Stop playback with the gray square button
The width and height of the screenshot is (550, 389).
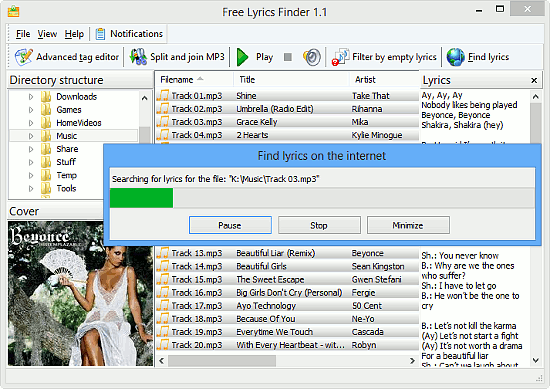[288, 57]
